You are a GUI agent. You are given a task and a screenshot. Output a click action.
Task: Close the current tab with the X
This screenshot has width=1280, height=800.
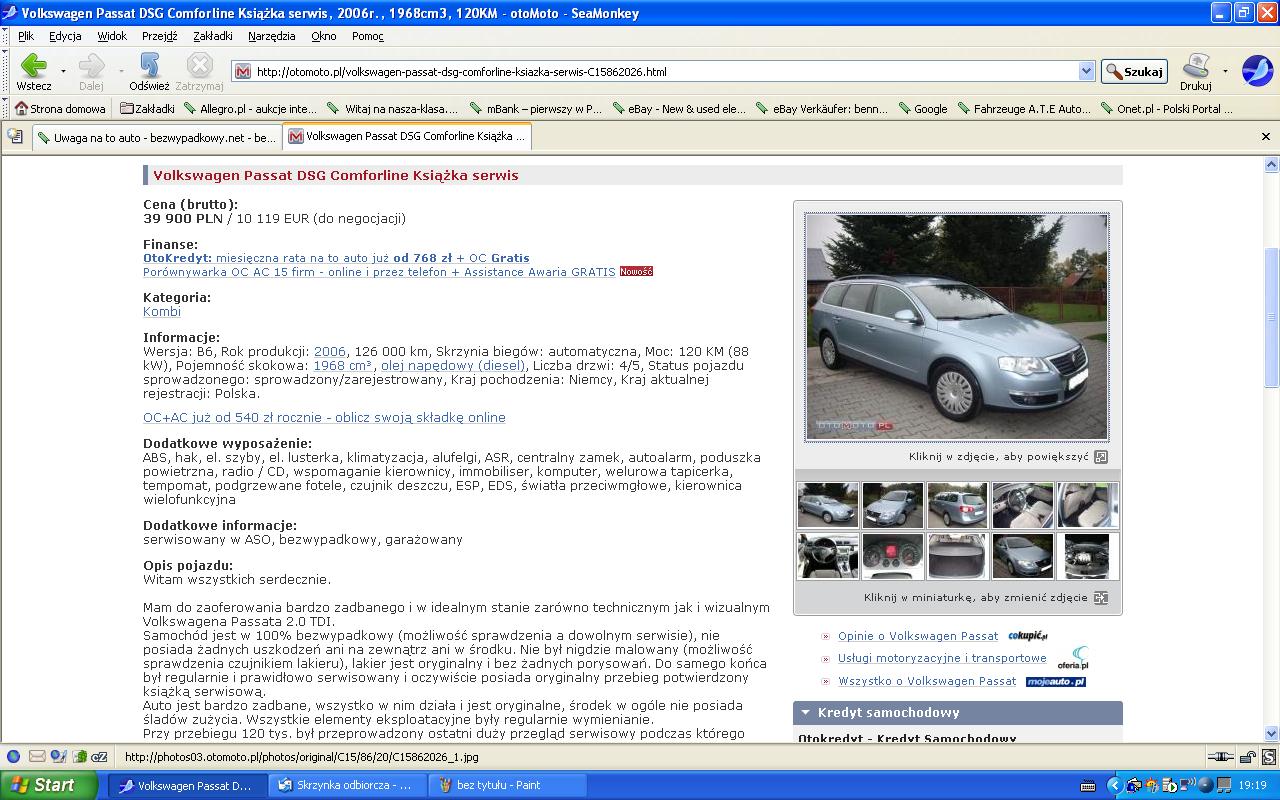coord(1265,136)
